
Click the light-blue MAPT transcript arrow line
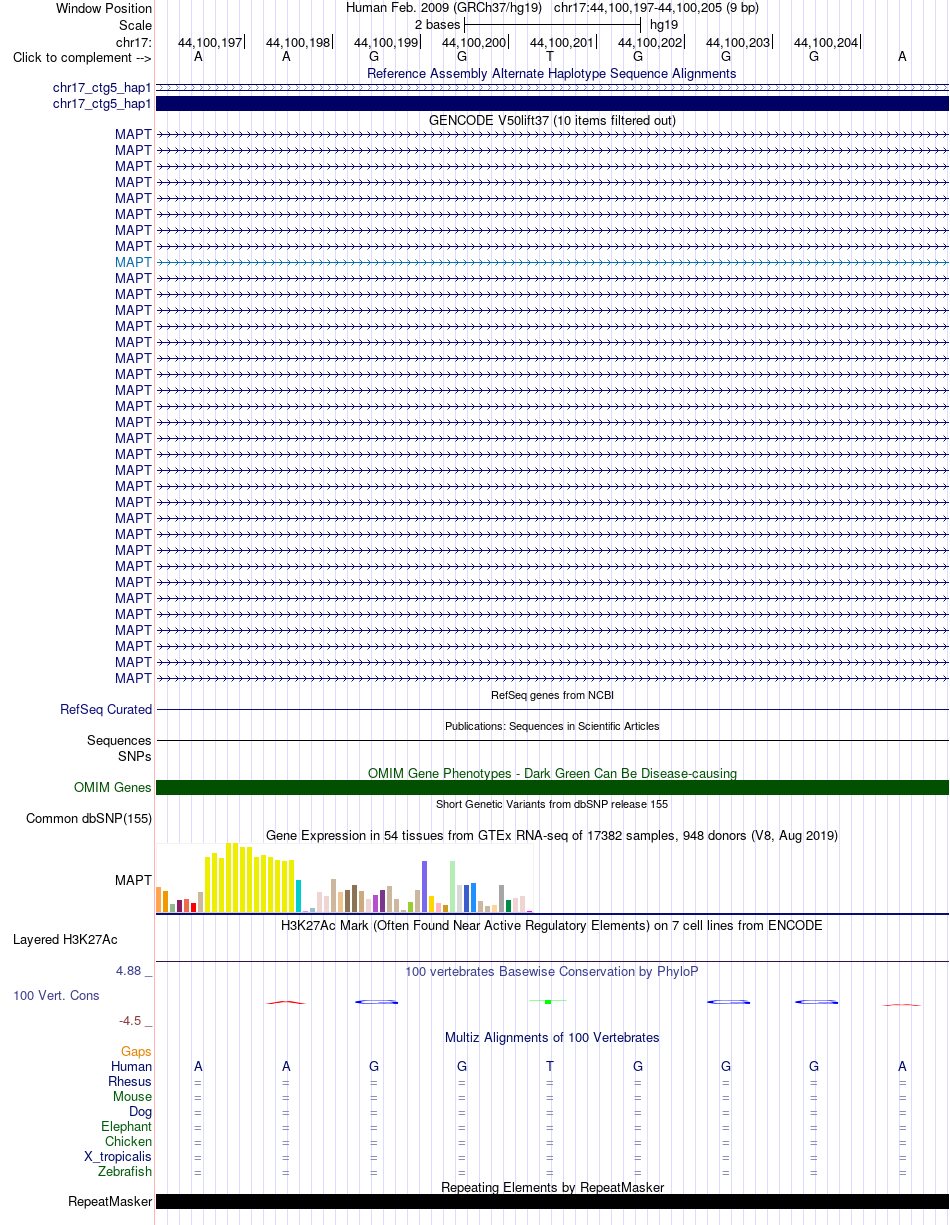pyautogui.click(x=552, y=262)
